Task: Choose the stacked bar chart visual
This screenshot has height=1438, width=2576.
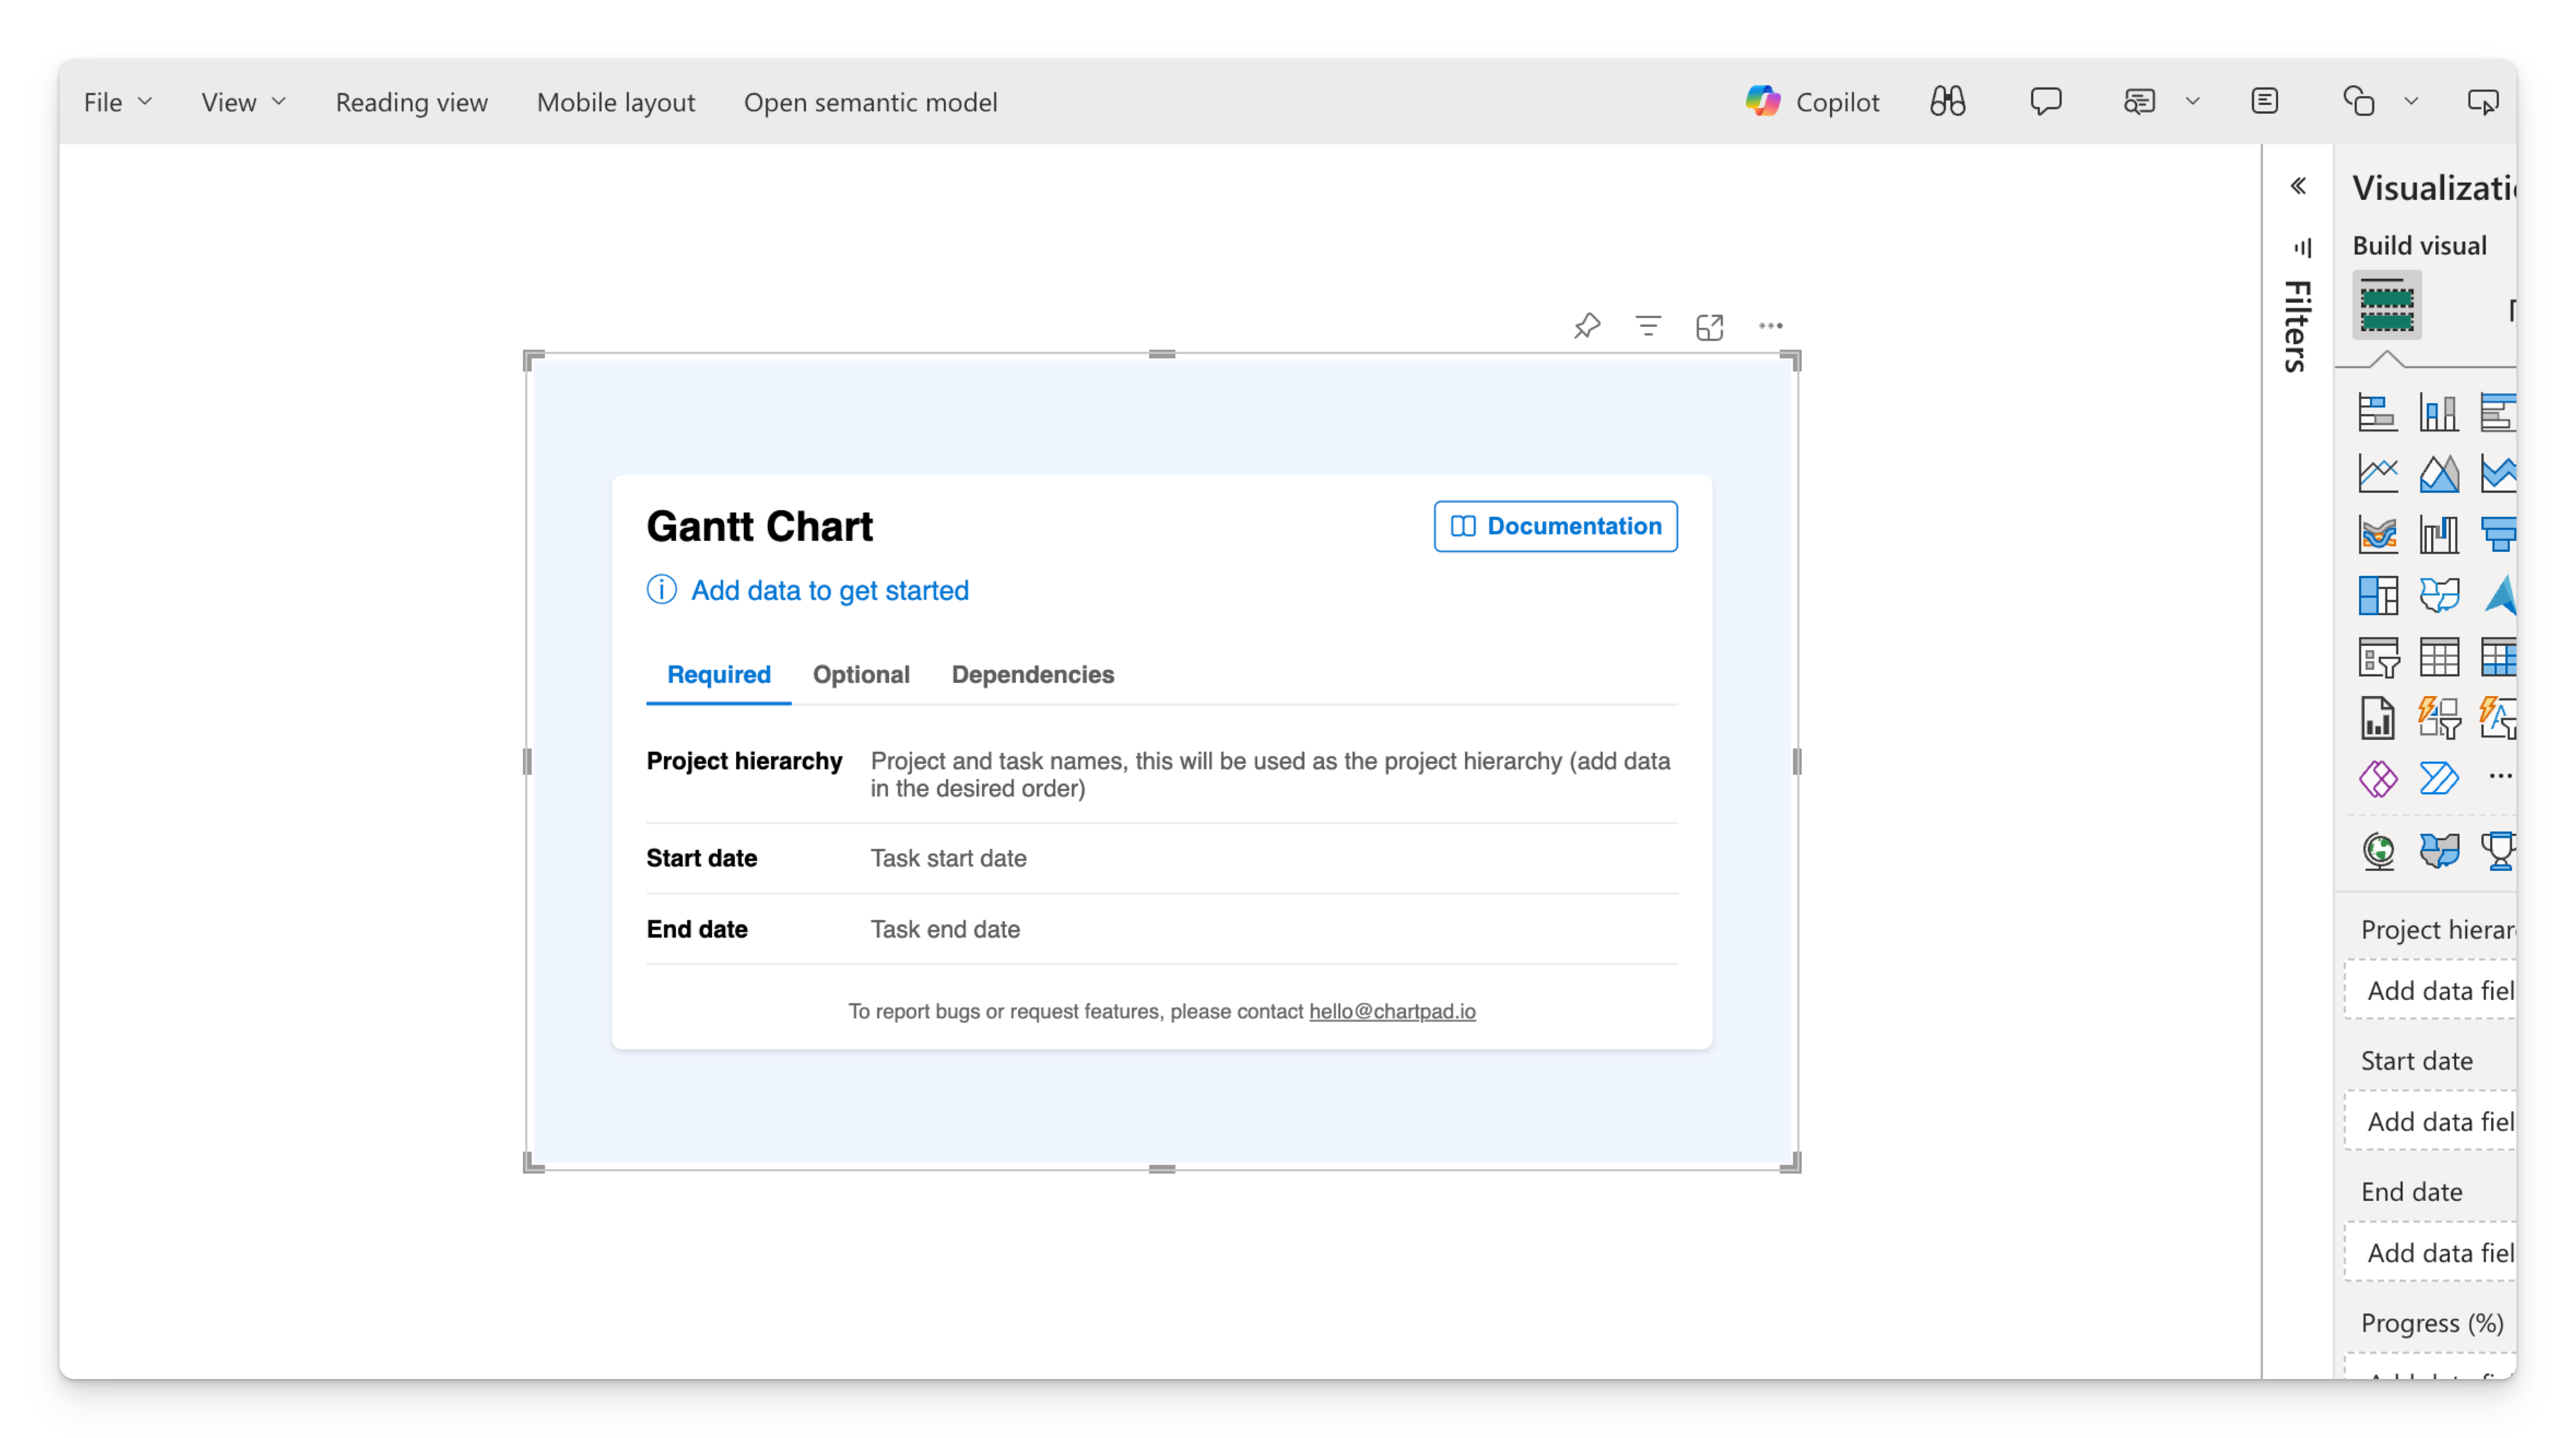Action: pos(2377,412)
